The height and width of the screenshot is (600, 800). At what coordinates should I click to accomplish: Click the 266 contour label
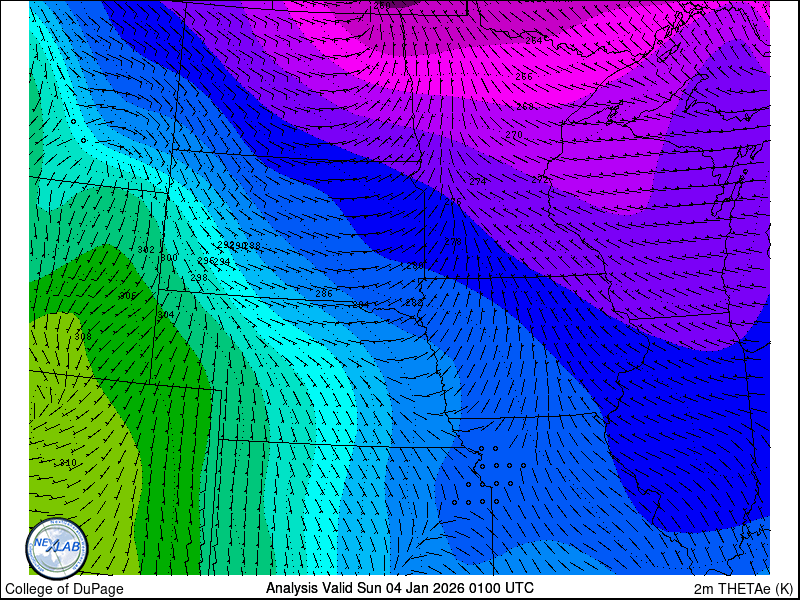(524, 77)
